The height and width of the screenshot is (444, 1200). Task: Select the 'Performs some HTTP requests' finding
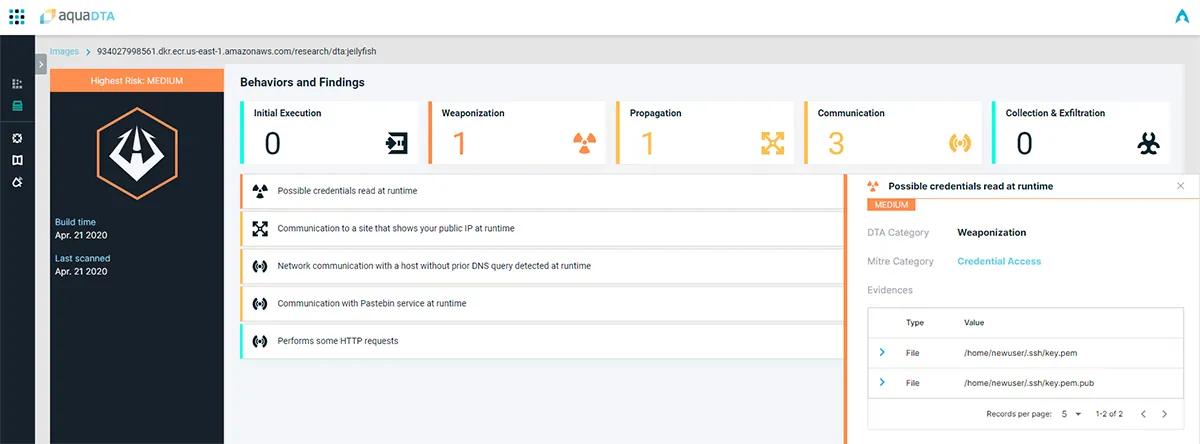542,341
